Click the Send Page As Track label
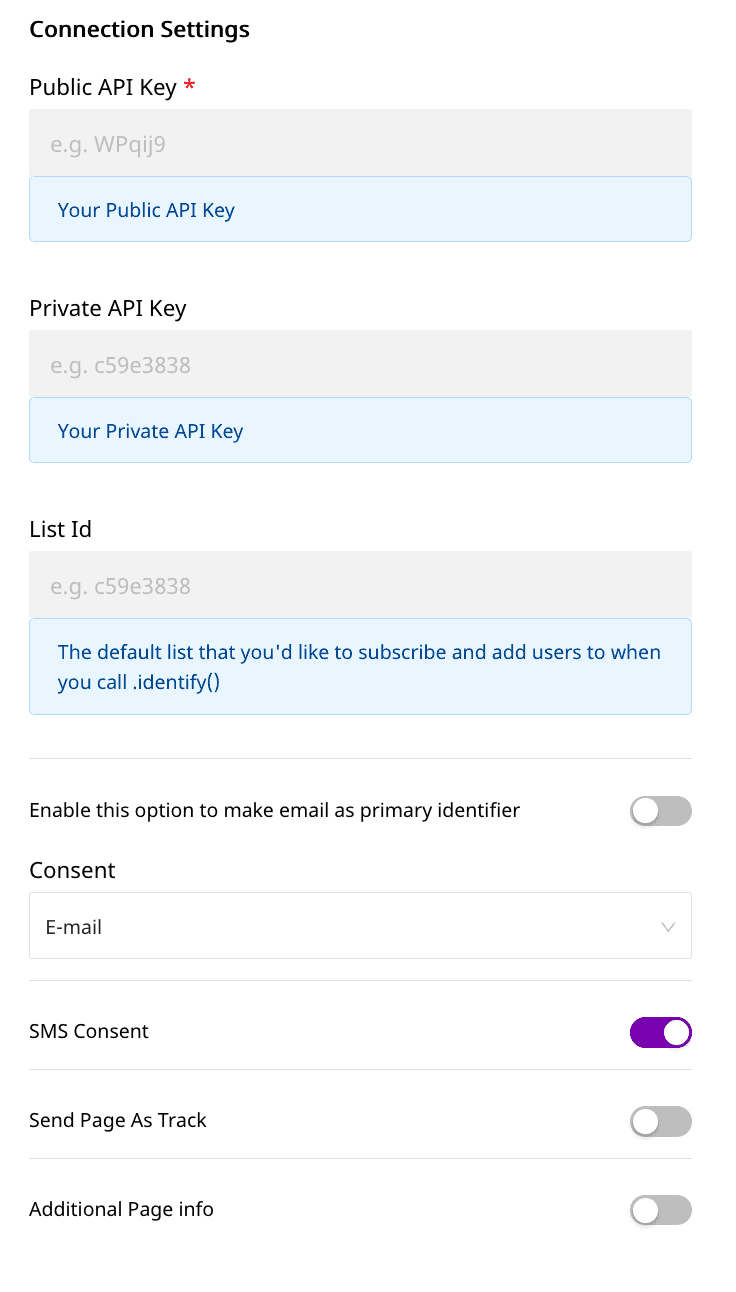736x1292 pixels. tap(118, 1120)
